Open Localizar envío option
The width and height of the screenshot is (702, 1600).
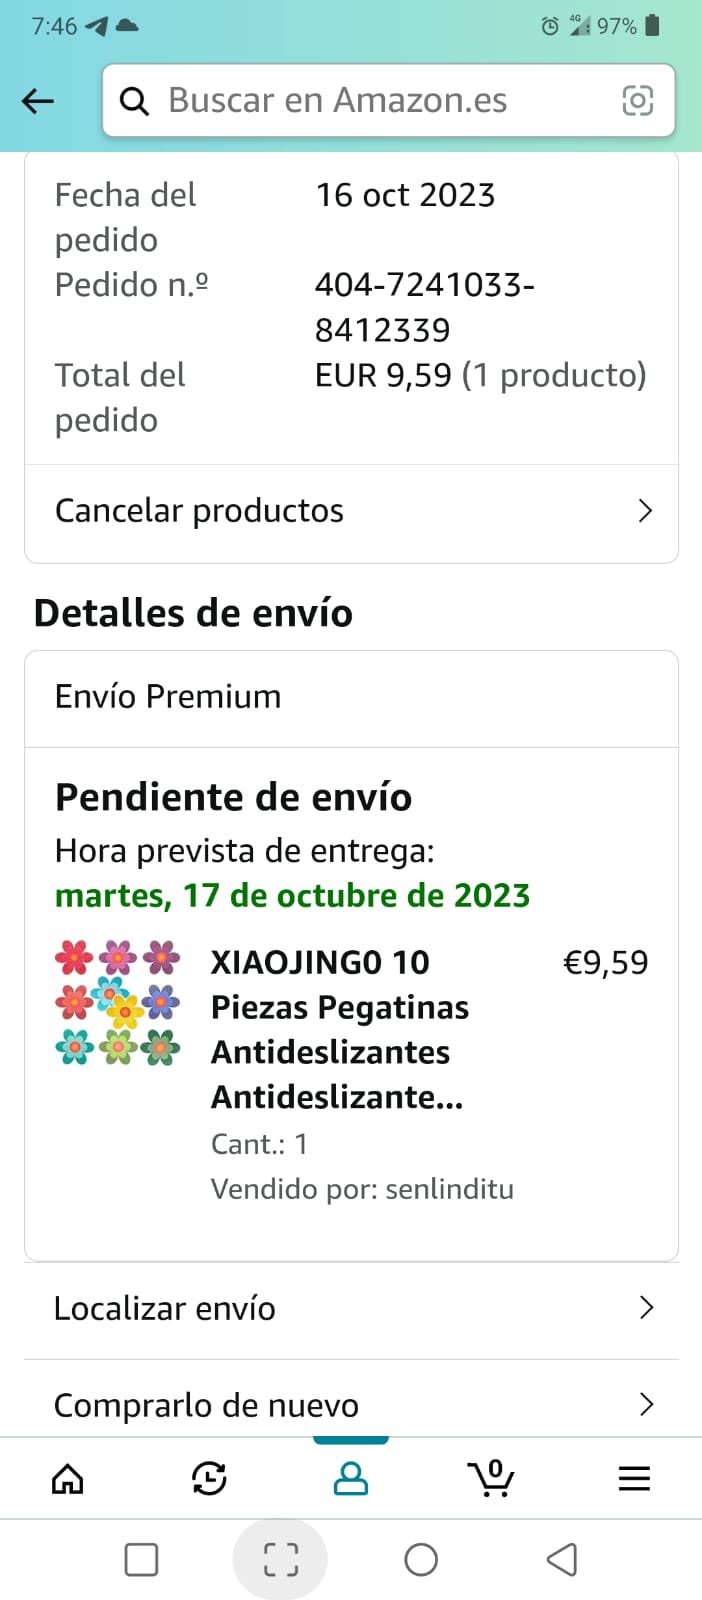click(x=351, y=1309)
